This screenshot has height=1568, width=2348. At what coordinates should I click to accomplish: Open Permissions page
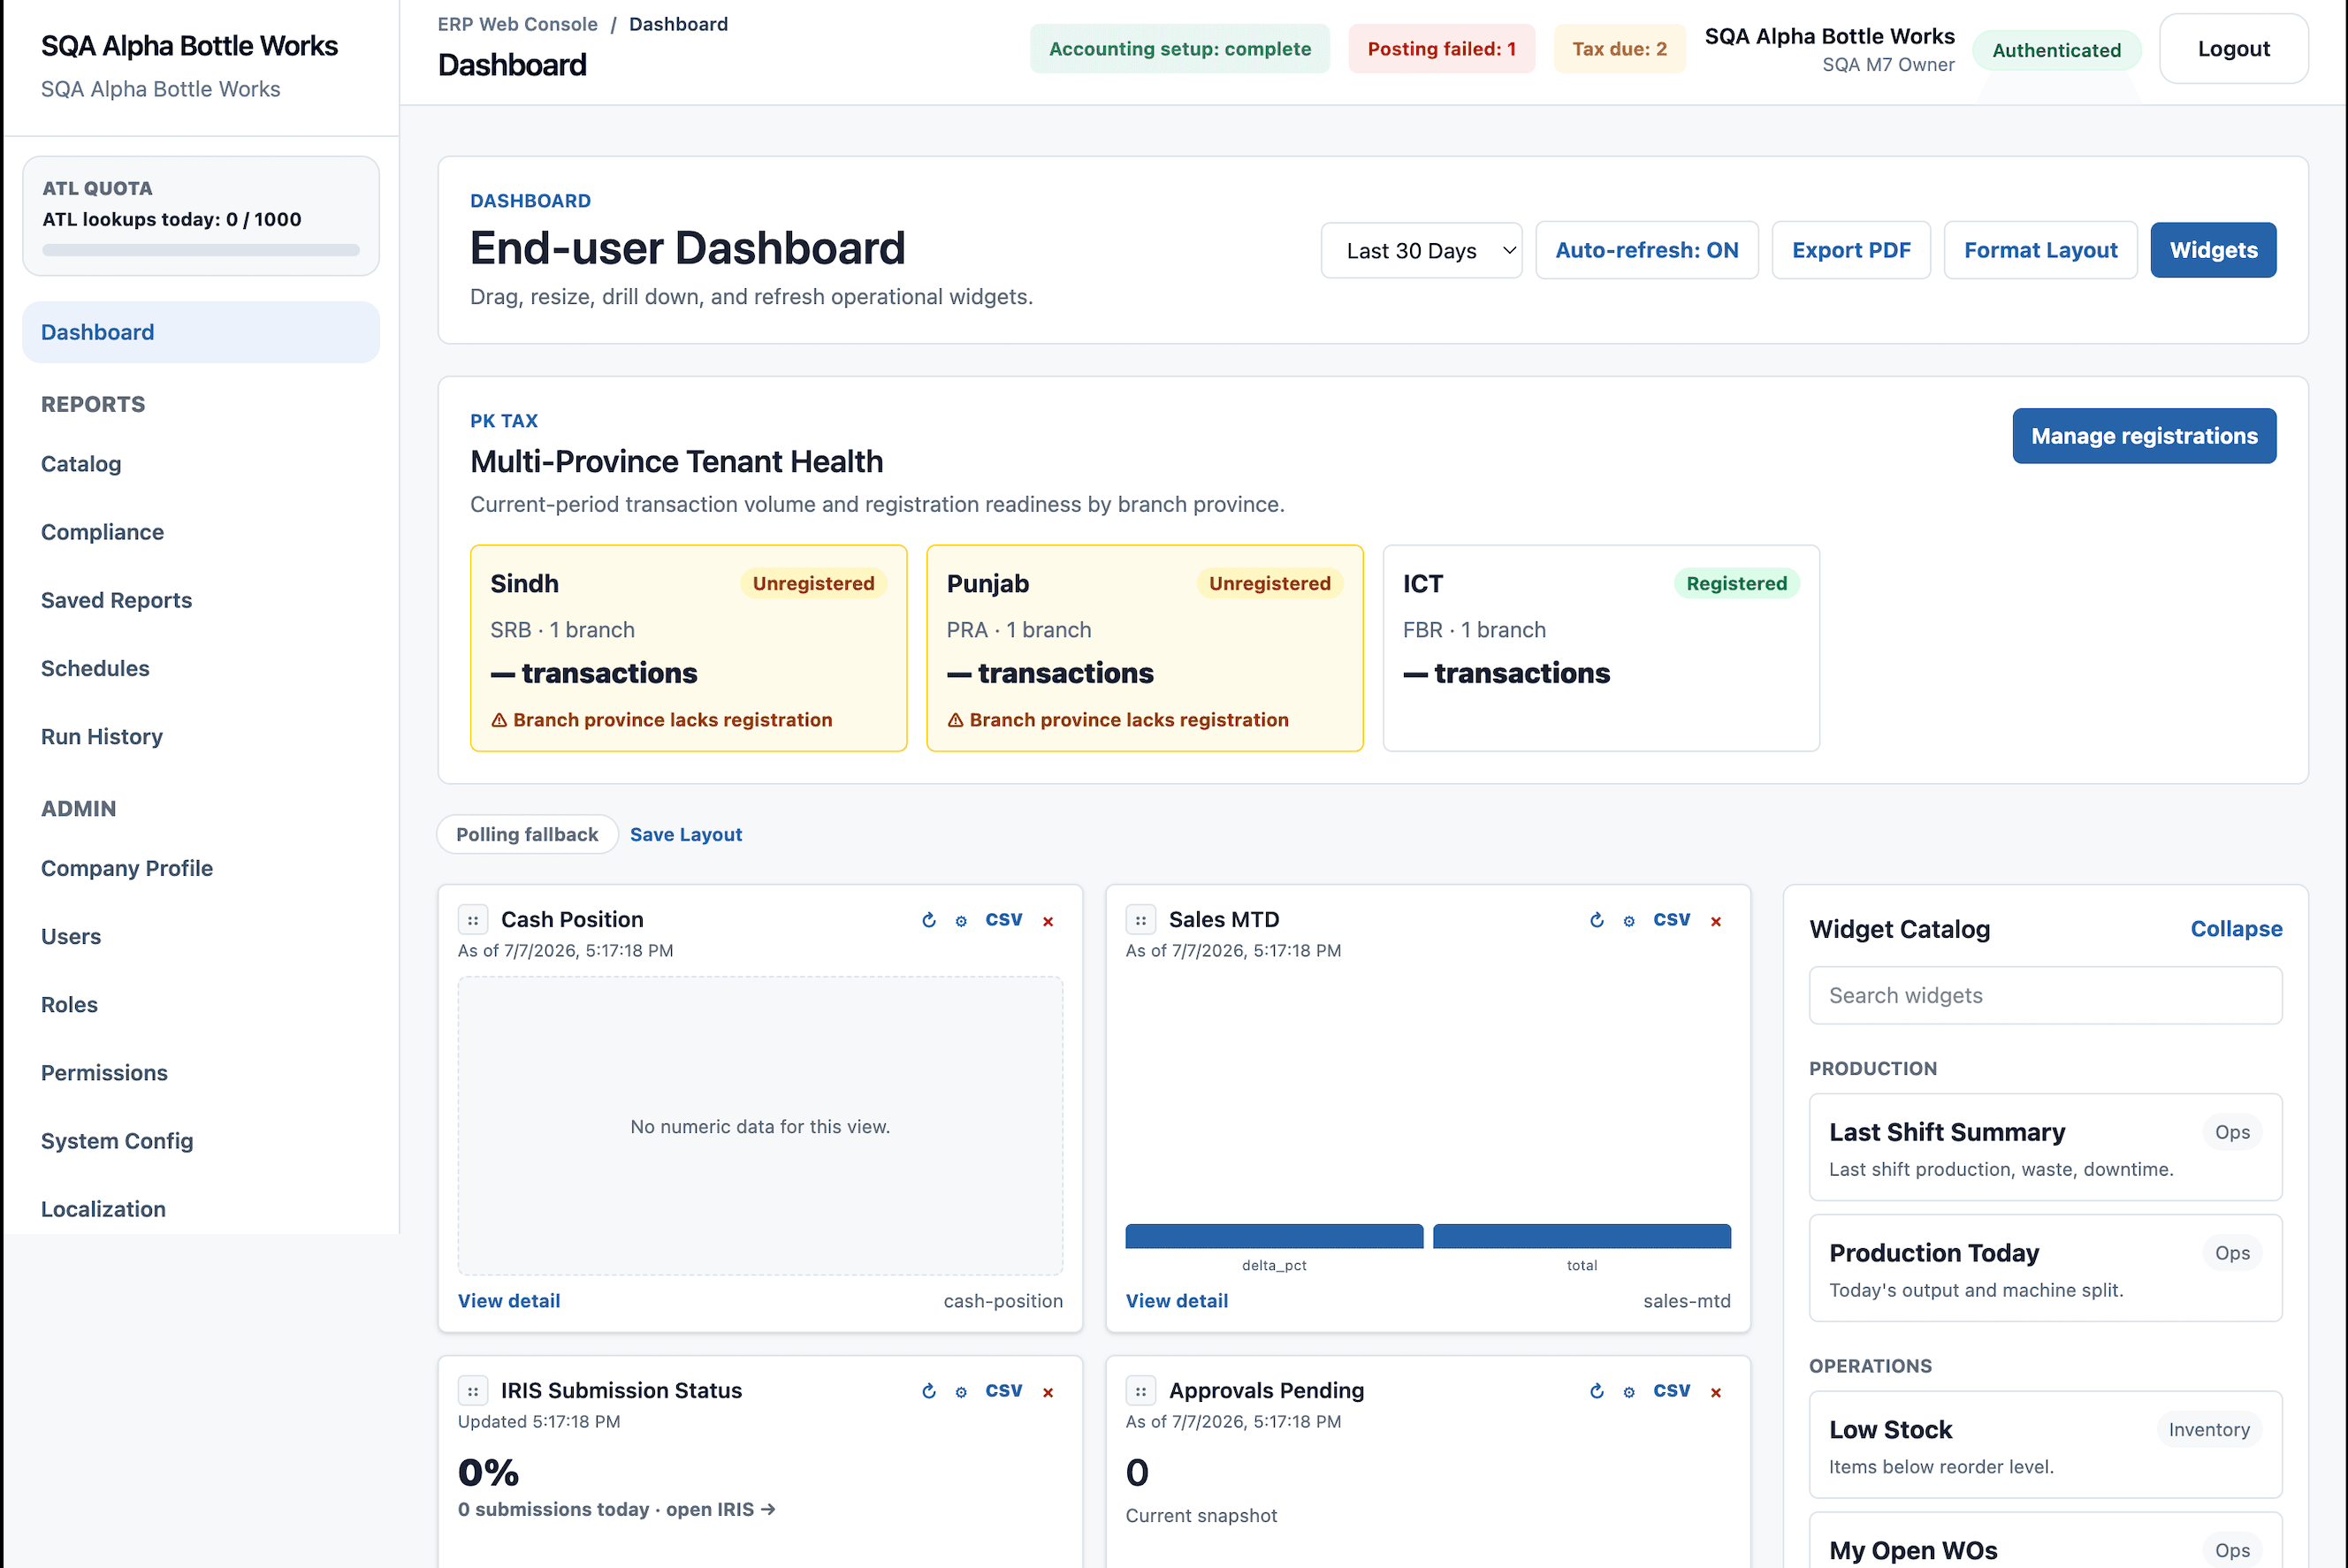(104, 1073)
